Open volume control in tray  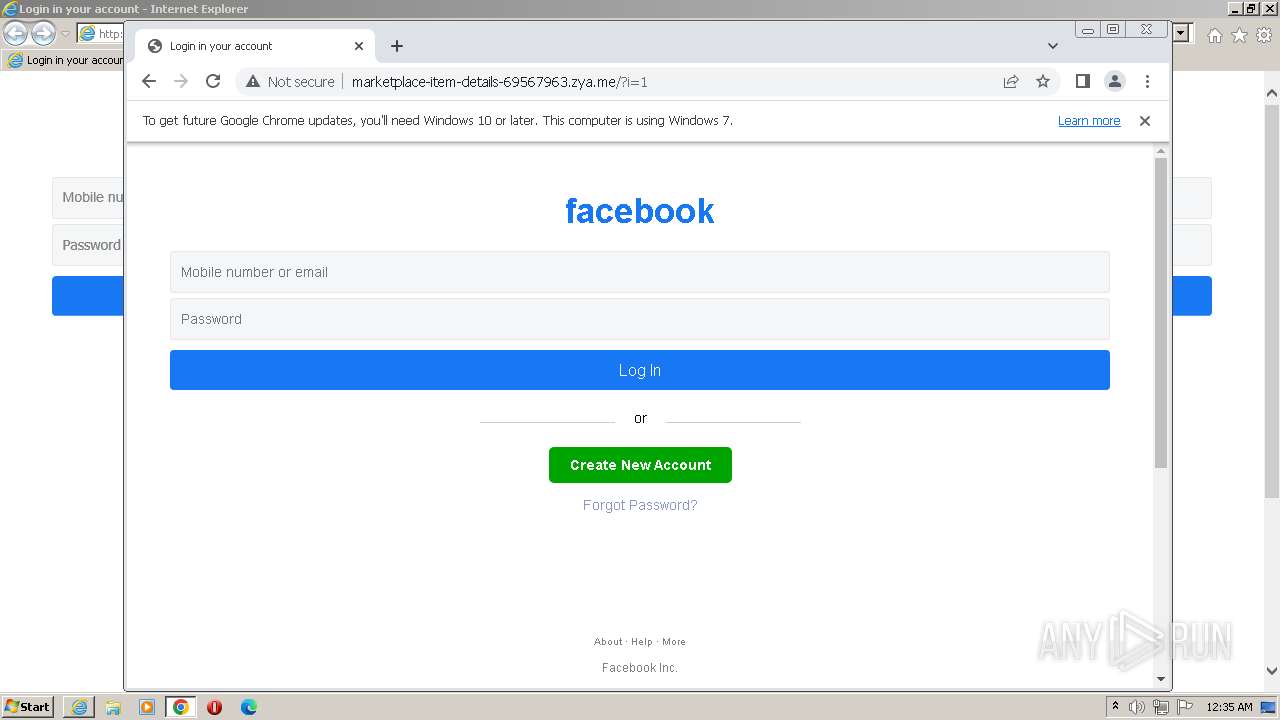click(x=1137, y=707)
